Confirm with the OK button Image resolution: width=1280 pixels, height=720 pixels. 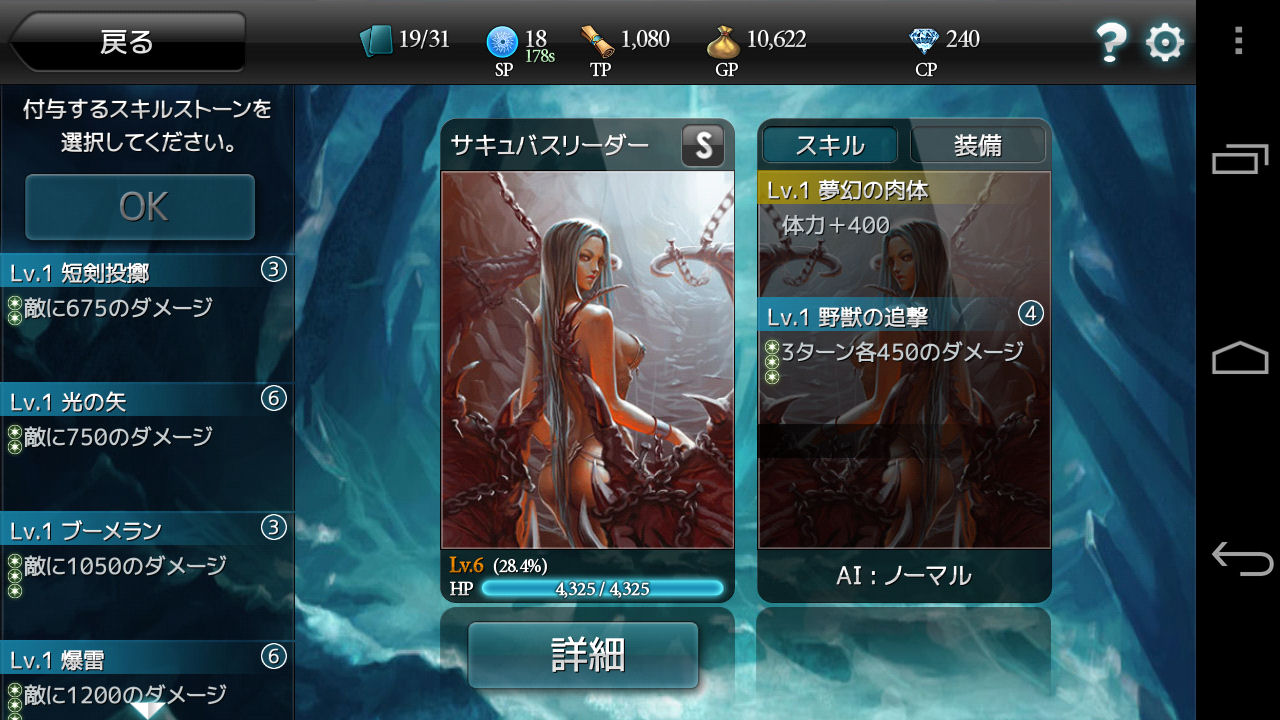click(141, 207)
